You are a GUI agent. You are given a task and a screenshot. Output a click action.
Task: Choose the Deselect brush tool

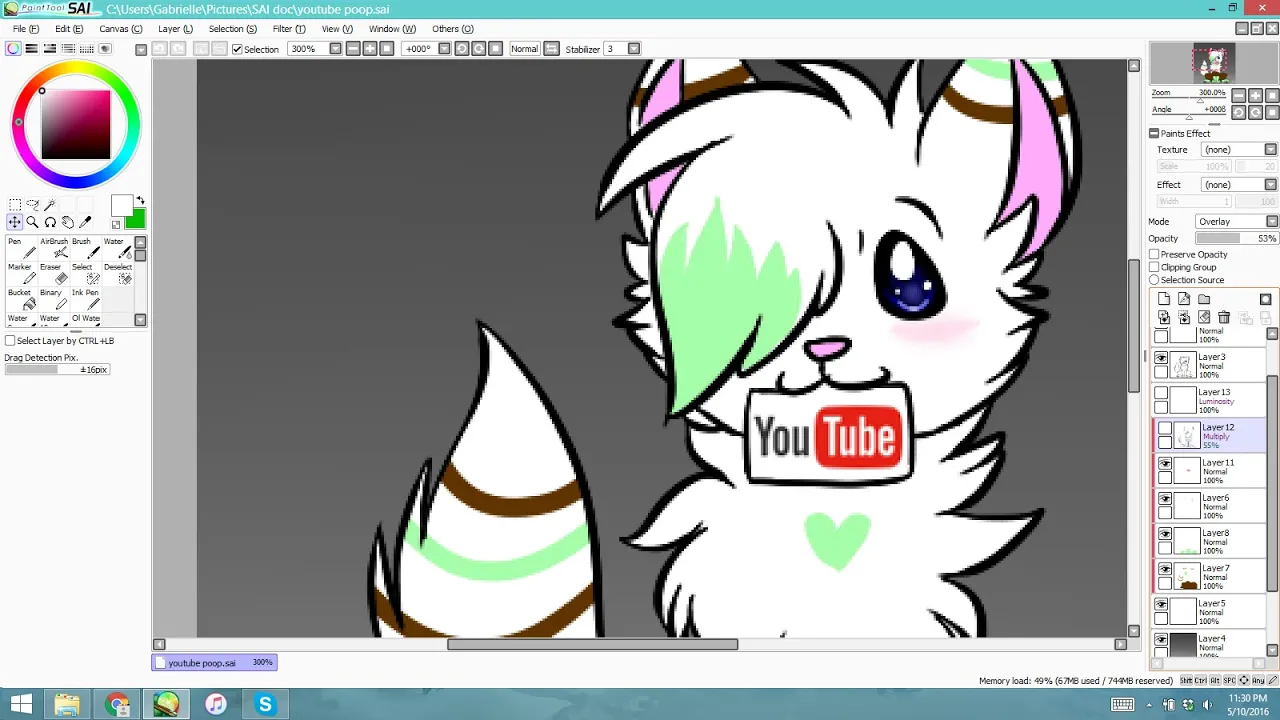(x=118, y=274)
